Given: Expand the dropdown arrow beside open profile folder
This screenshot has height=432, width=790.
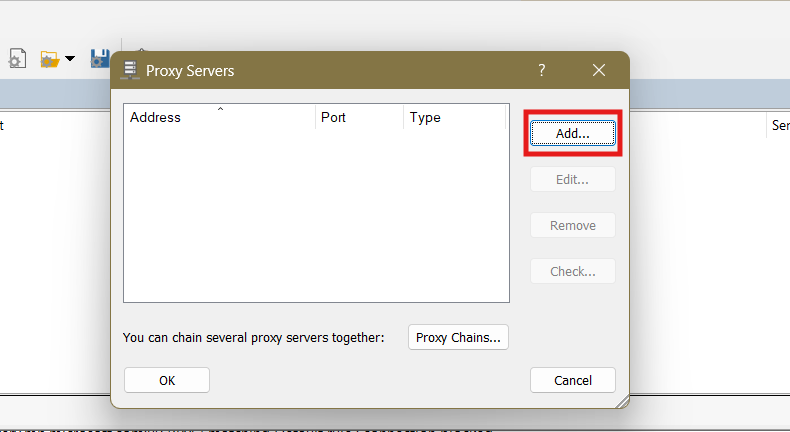Looking at the screenshot, I should (70, 60).
